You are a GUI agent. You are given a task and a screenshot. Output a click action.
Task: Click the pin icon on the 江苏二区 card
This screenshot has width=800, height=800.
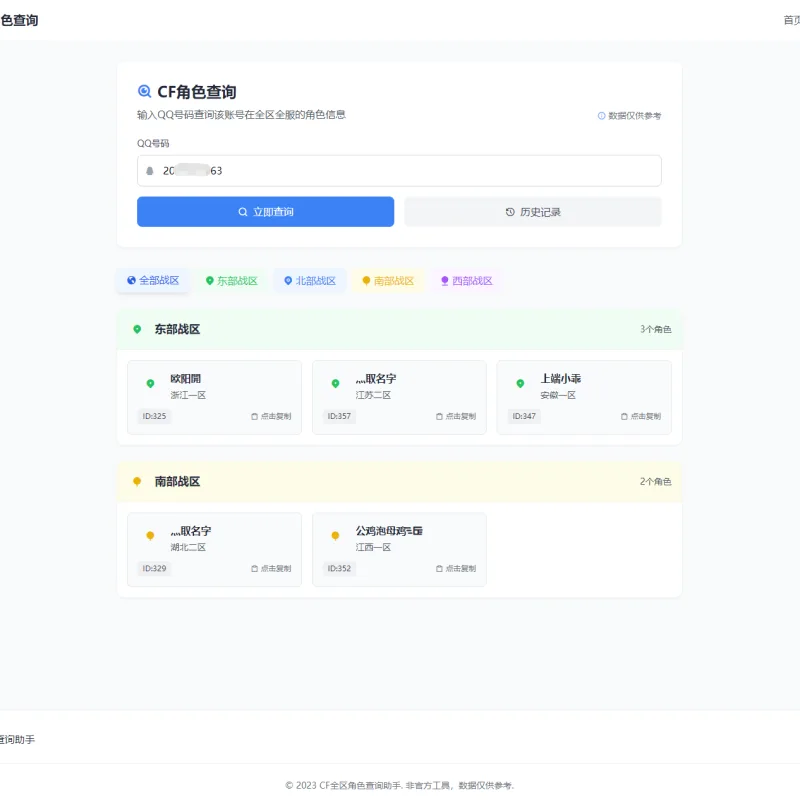tap(335, 383)
